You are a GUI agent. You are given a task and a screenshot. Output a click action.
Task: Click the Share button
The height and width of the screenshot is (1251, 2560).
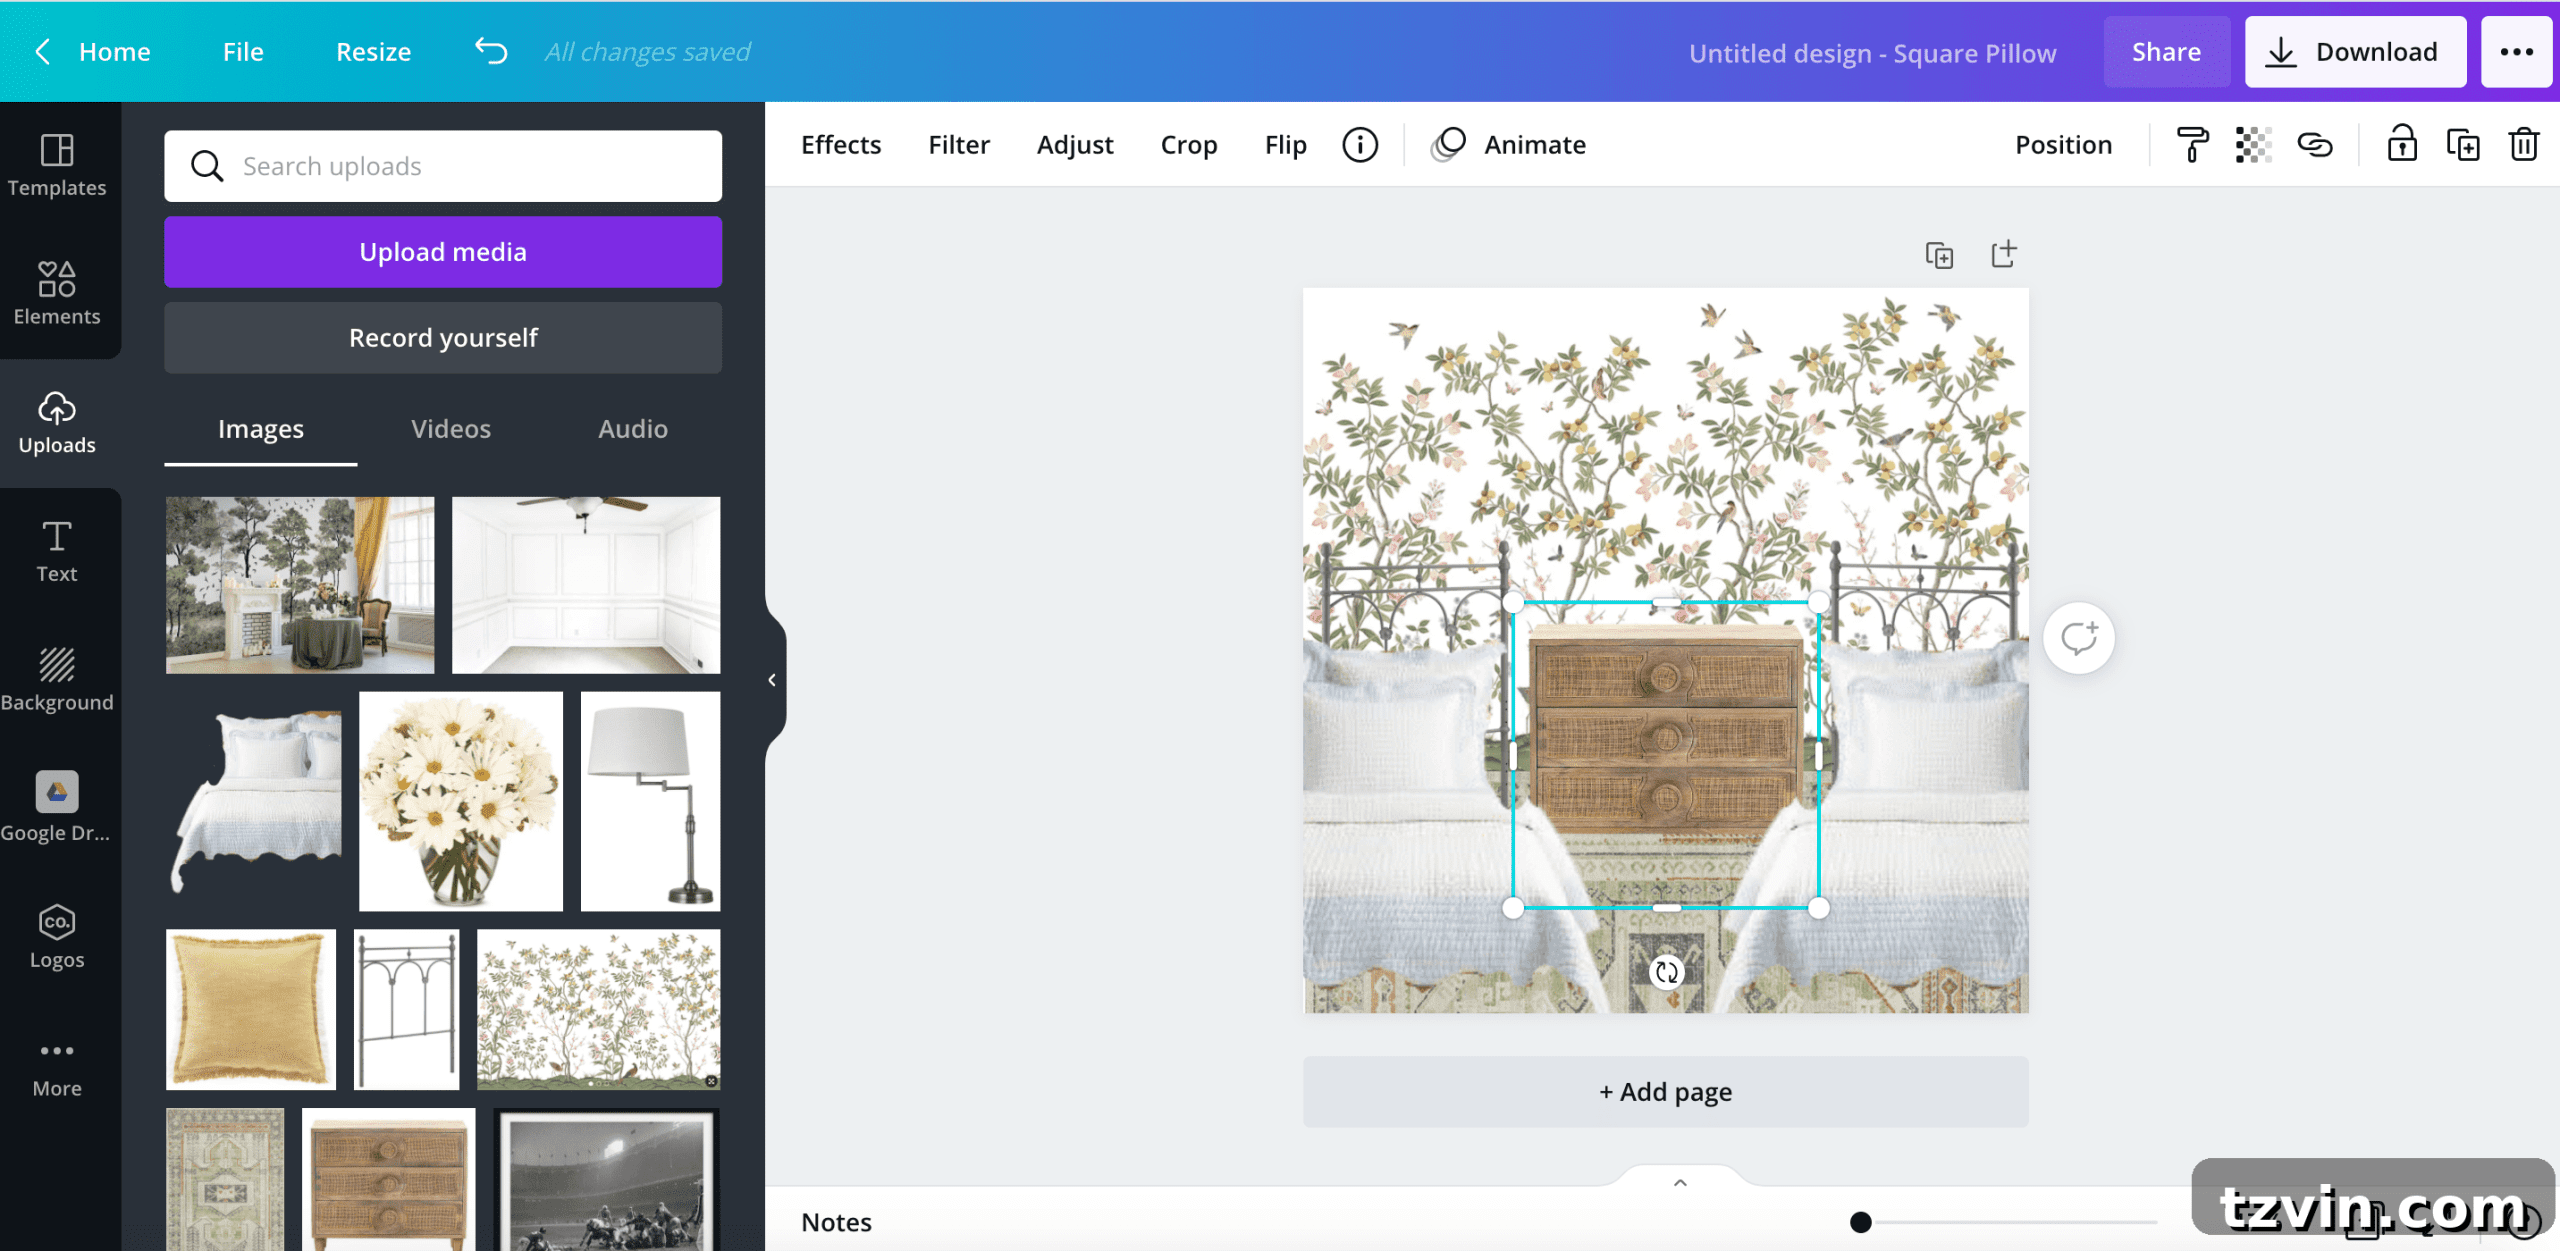tap(2166, 52)
